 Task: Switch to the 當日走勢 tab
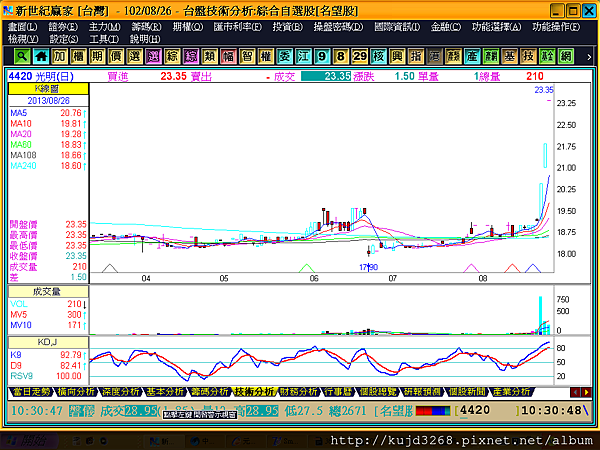coord(31,392)
